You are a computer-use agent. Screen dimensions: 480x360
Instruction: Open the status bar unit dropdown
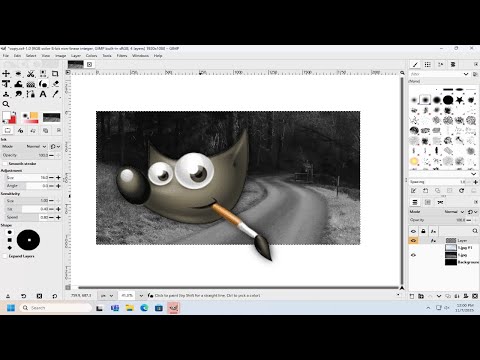pos(107,296)
